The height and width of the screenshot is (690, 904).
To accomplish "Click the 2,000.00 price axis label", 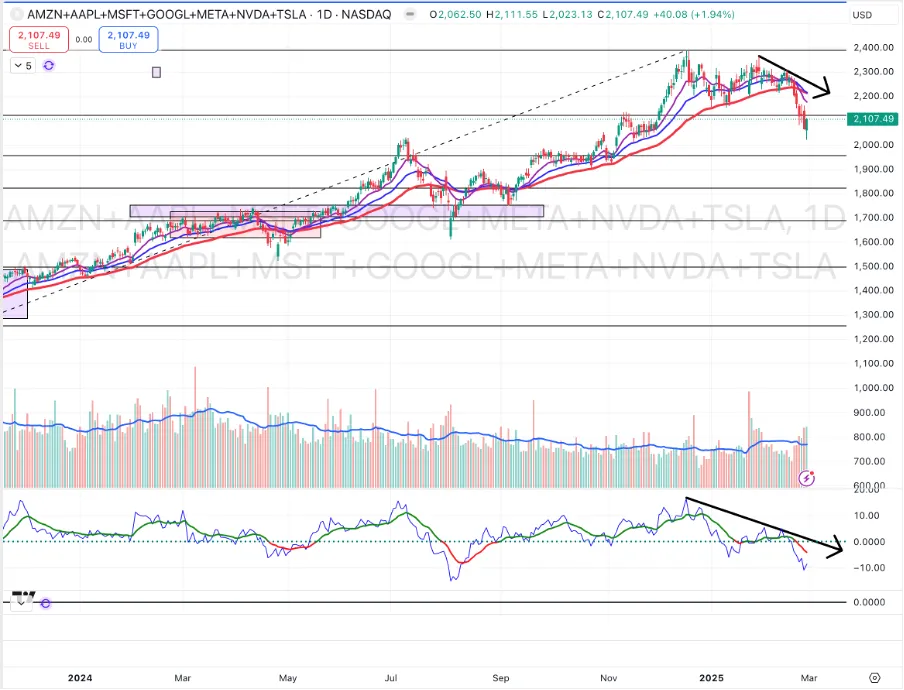I will pyautogui.click(x=873, y=145).
